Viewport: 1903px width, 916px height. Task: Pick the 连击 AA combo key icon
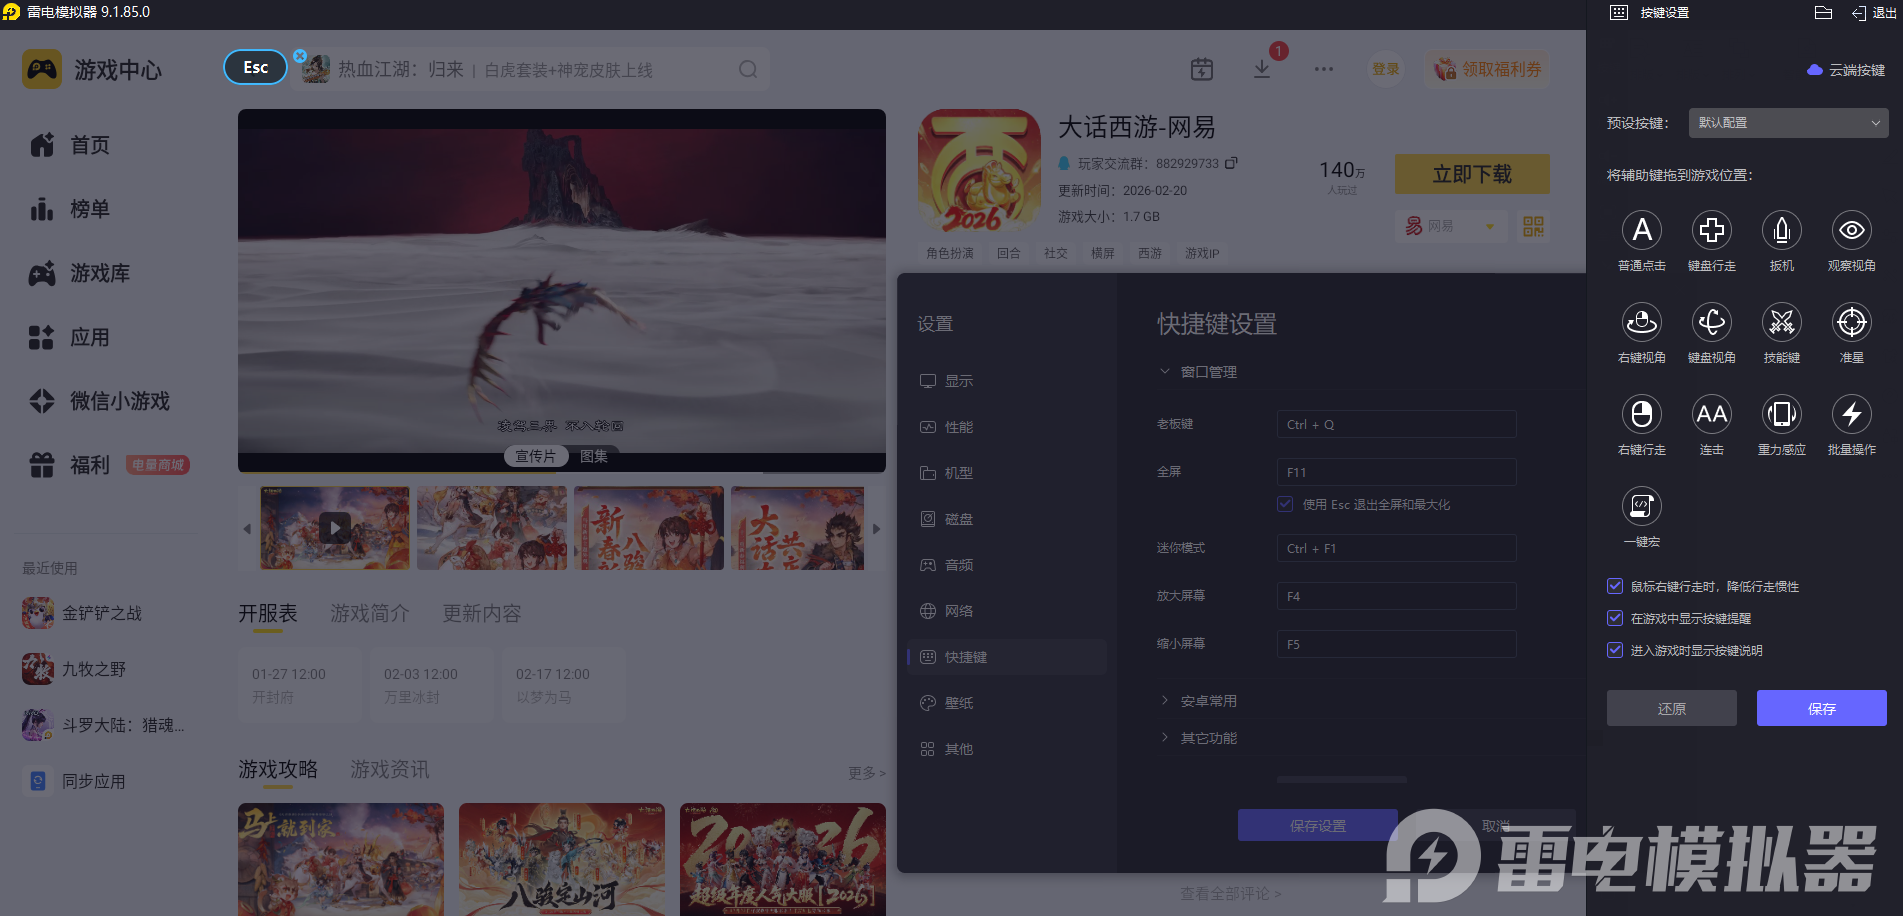click(1711, 414)
